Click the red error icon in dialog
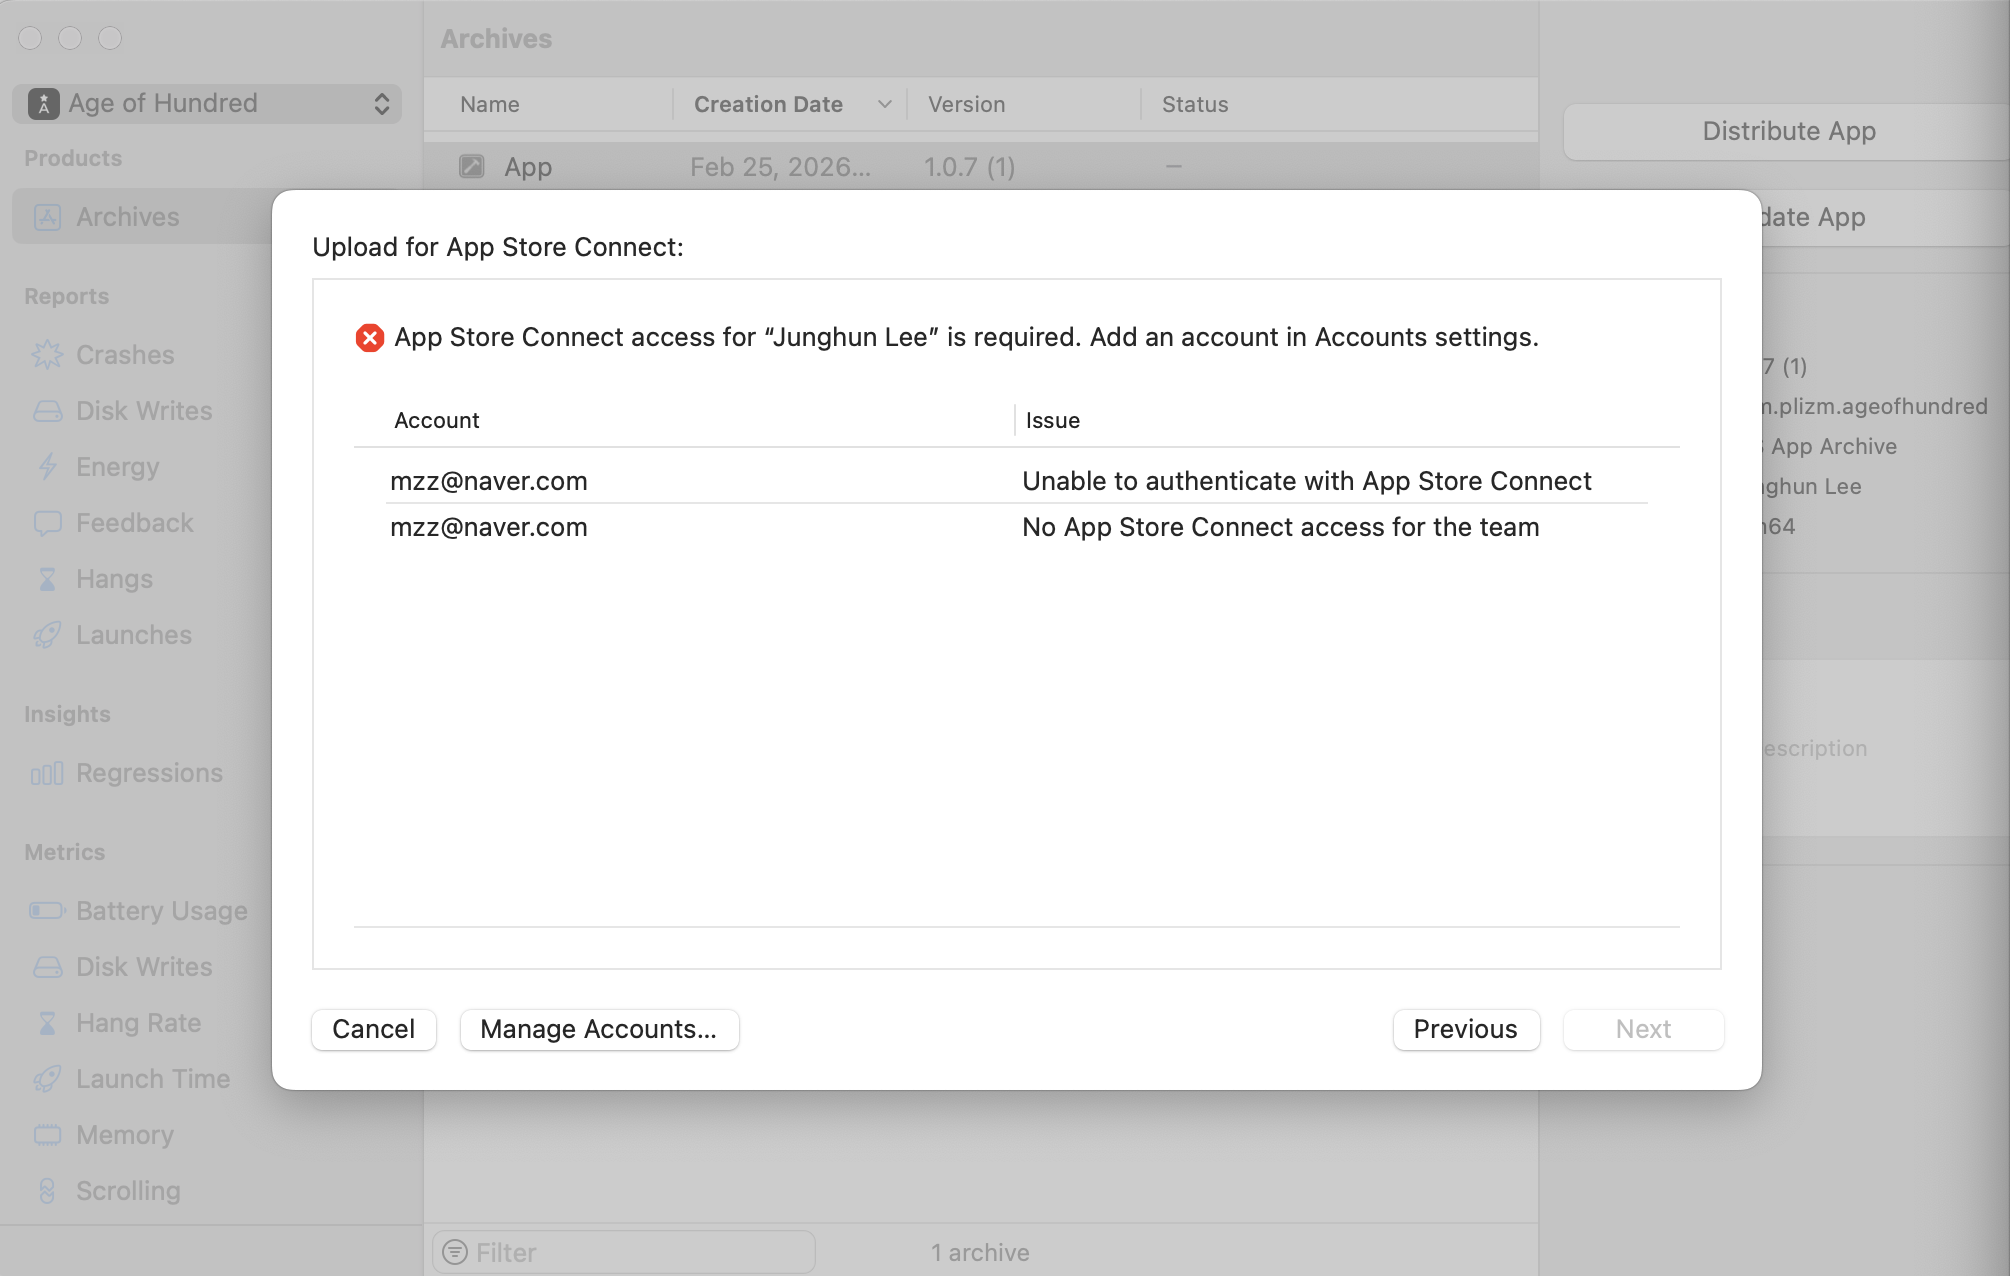Viewport: 2010px width, 1276px height. tap(370, 338)
